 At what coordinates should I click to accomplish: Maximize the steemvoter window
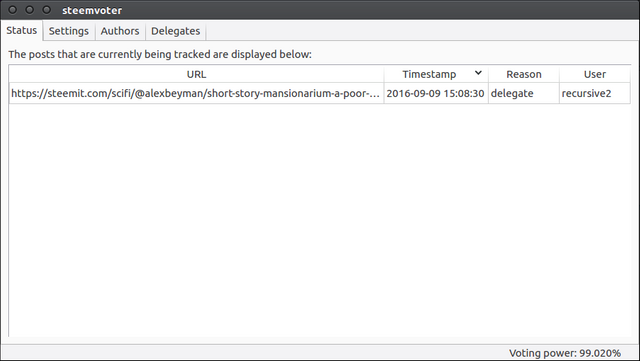point(47,10)
